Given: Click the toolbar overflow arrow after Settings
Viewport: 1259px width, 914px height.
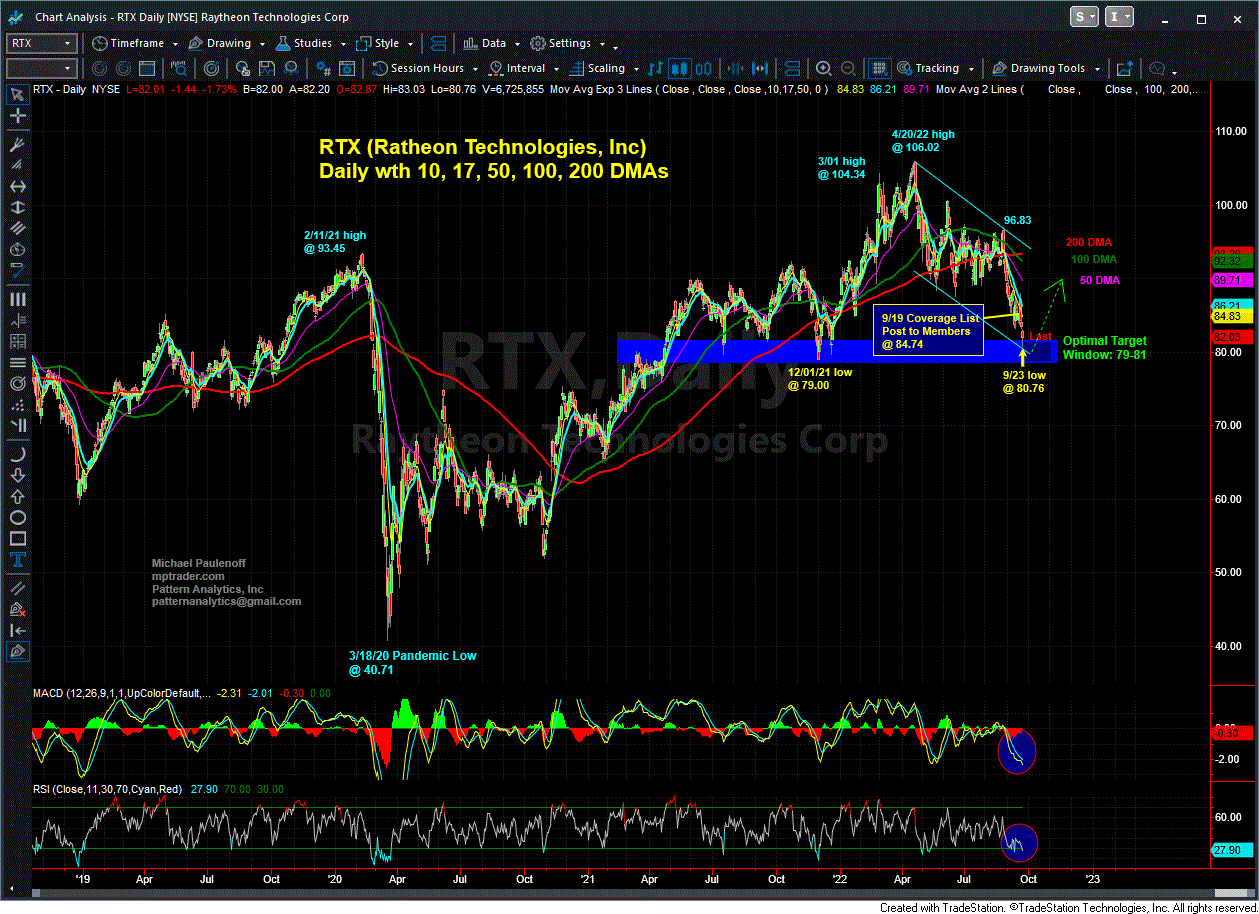Looking at the screenshot, I should [x=615, y=47].
